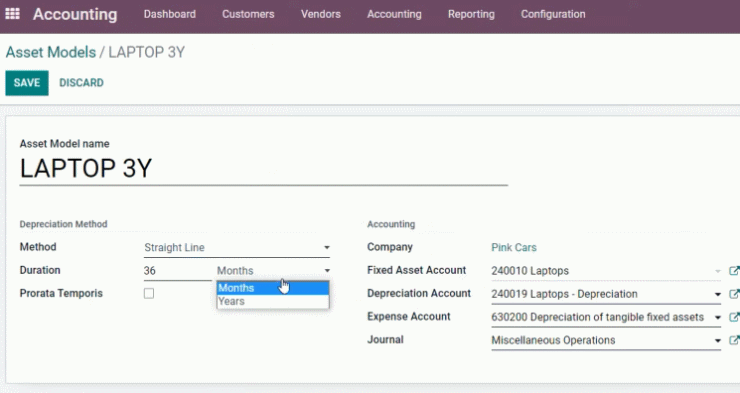The height and width of the screenshot is (393, 740).
Task: Edit the Duration value field showing 36
Action: [x=177, y=271]
